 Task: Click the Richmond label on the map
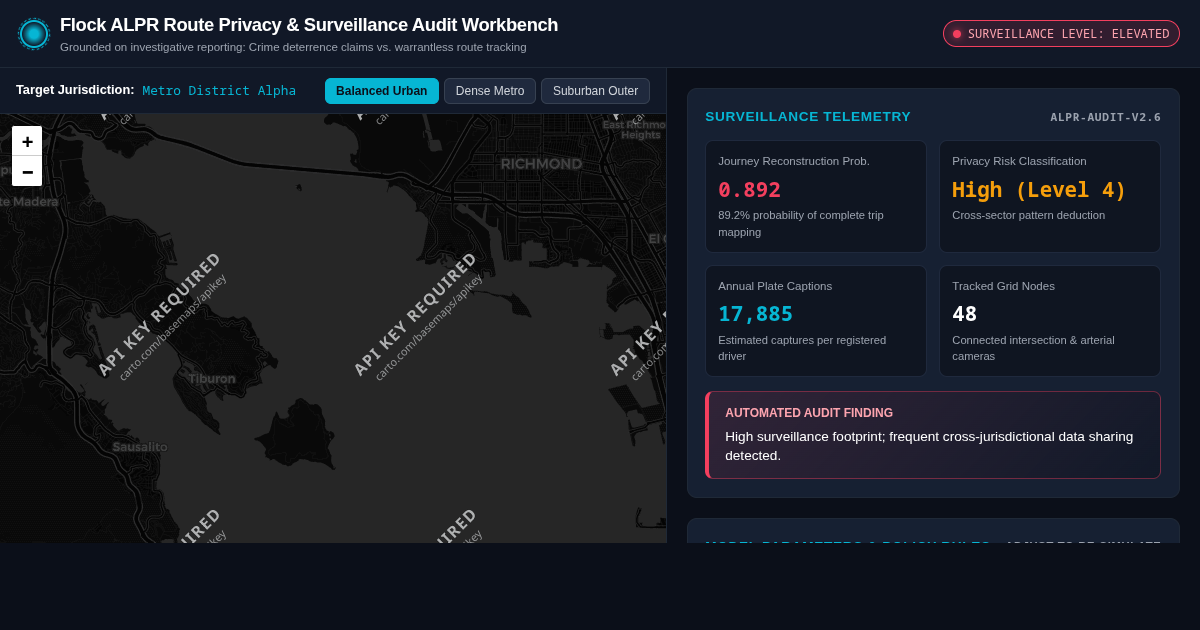541,164
